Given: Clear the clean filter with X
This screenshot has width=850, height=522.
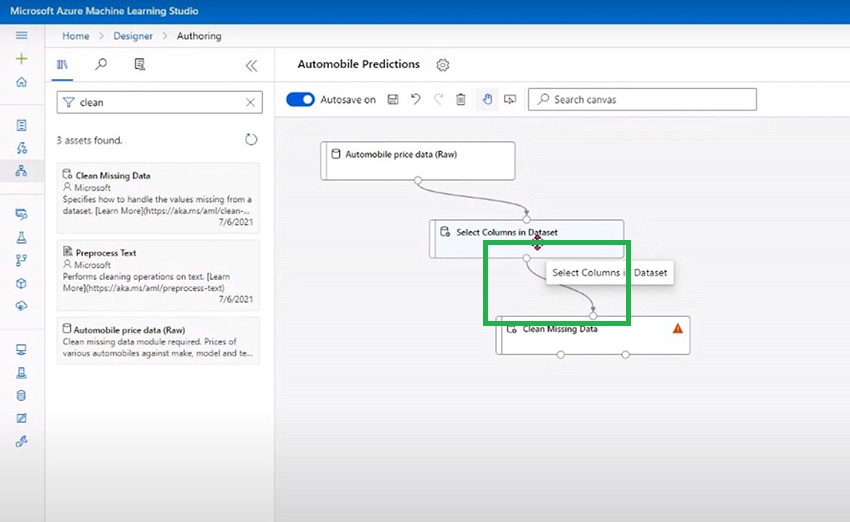Looking at the screenshot, I should (250, 102).
